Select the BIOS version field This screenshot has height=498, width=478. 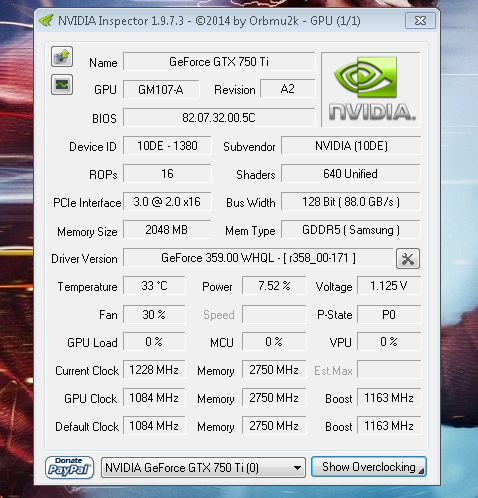click(219, 117)
